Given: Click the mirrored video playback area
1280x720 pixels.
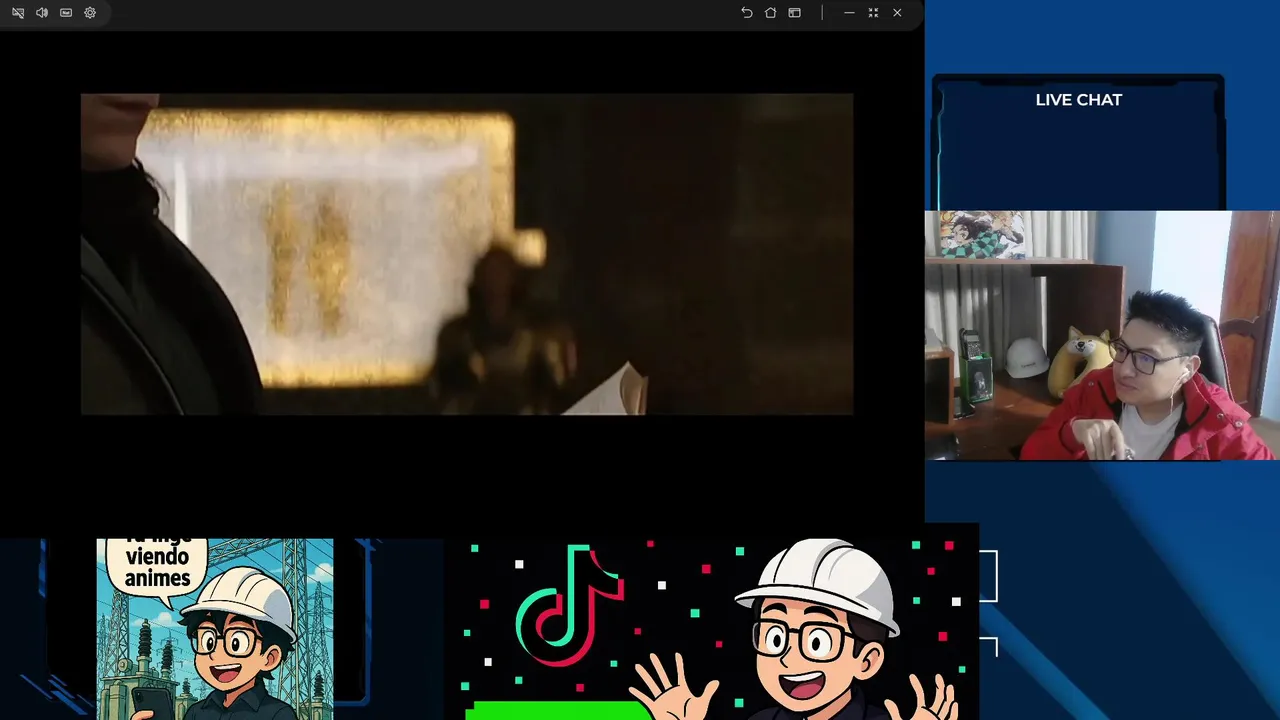Looking at the screenshot, I should pos(467,254).
